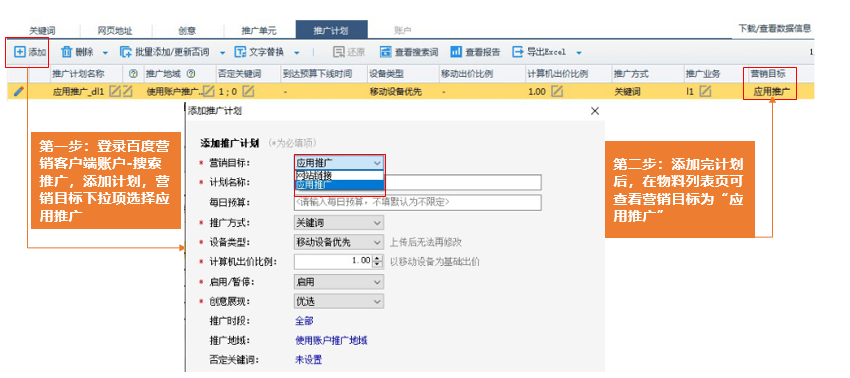Viewport: 850px width, 378px height.
Task: Click 推广业务 column header
Action: [x=703, y=73]
